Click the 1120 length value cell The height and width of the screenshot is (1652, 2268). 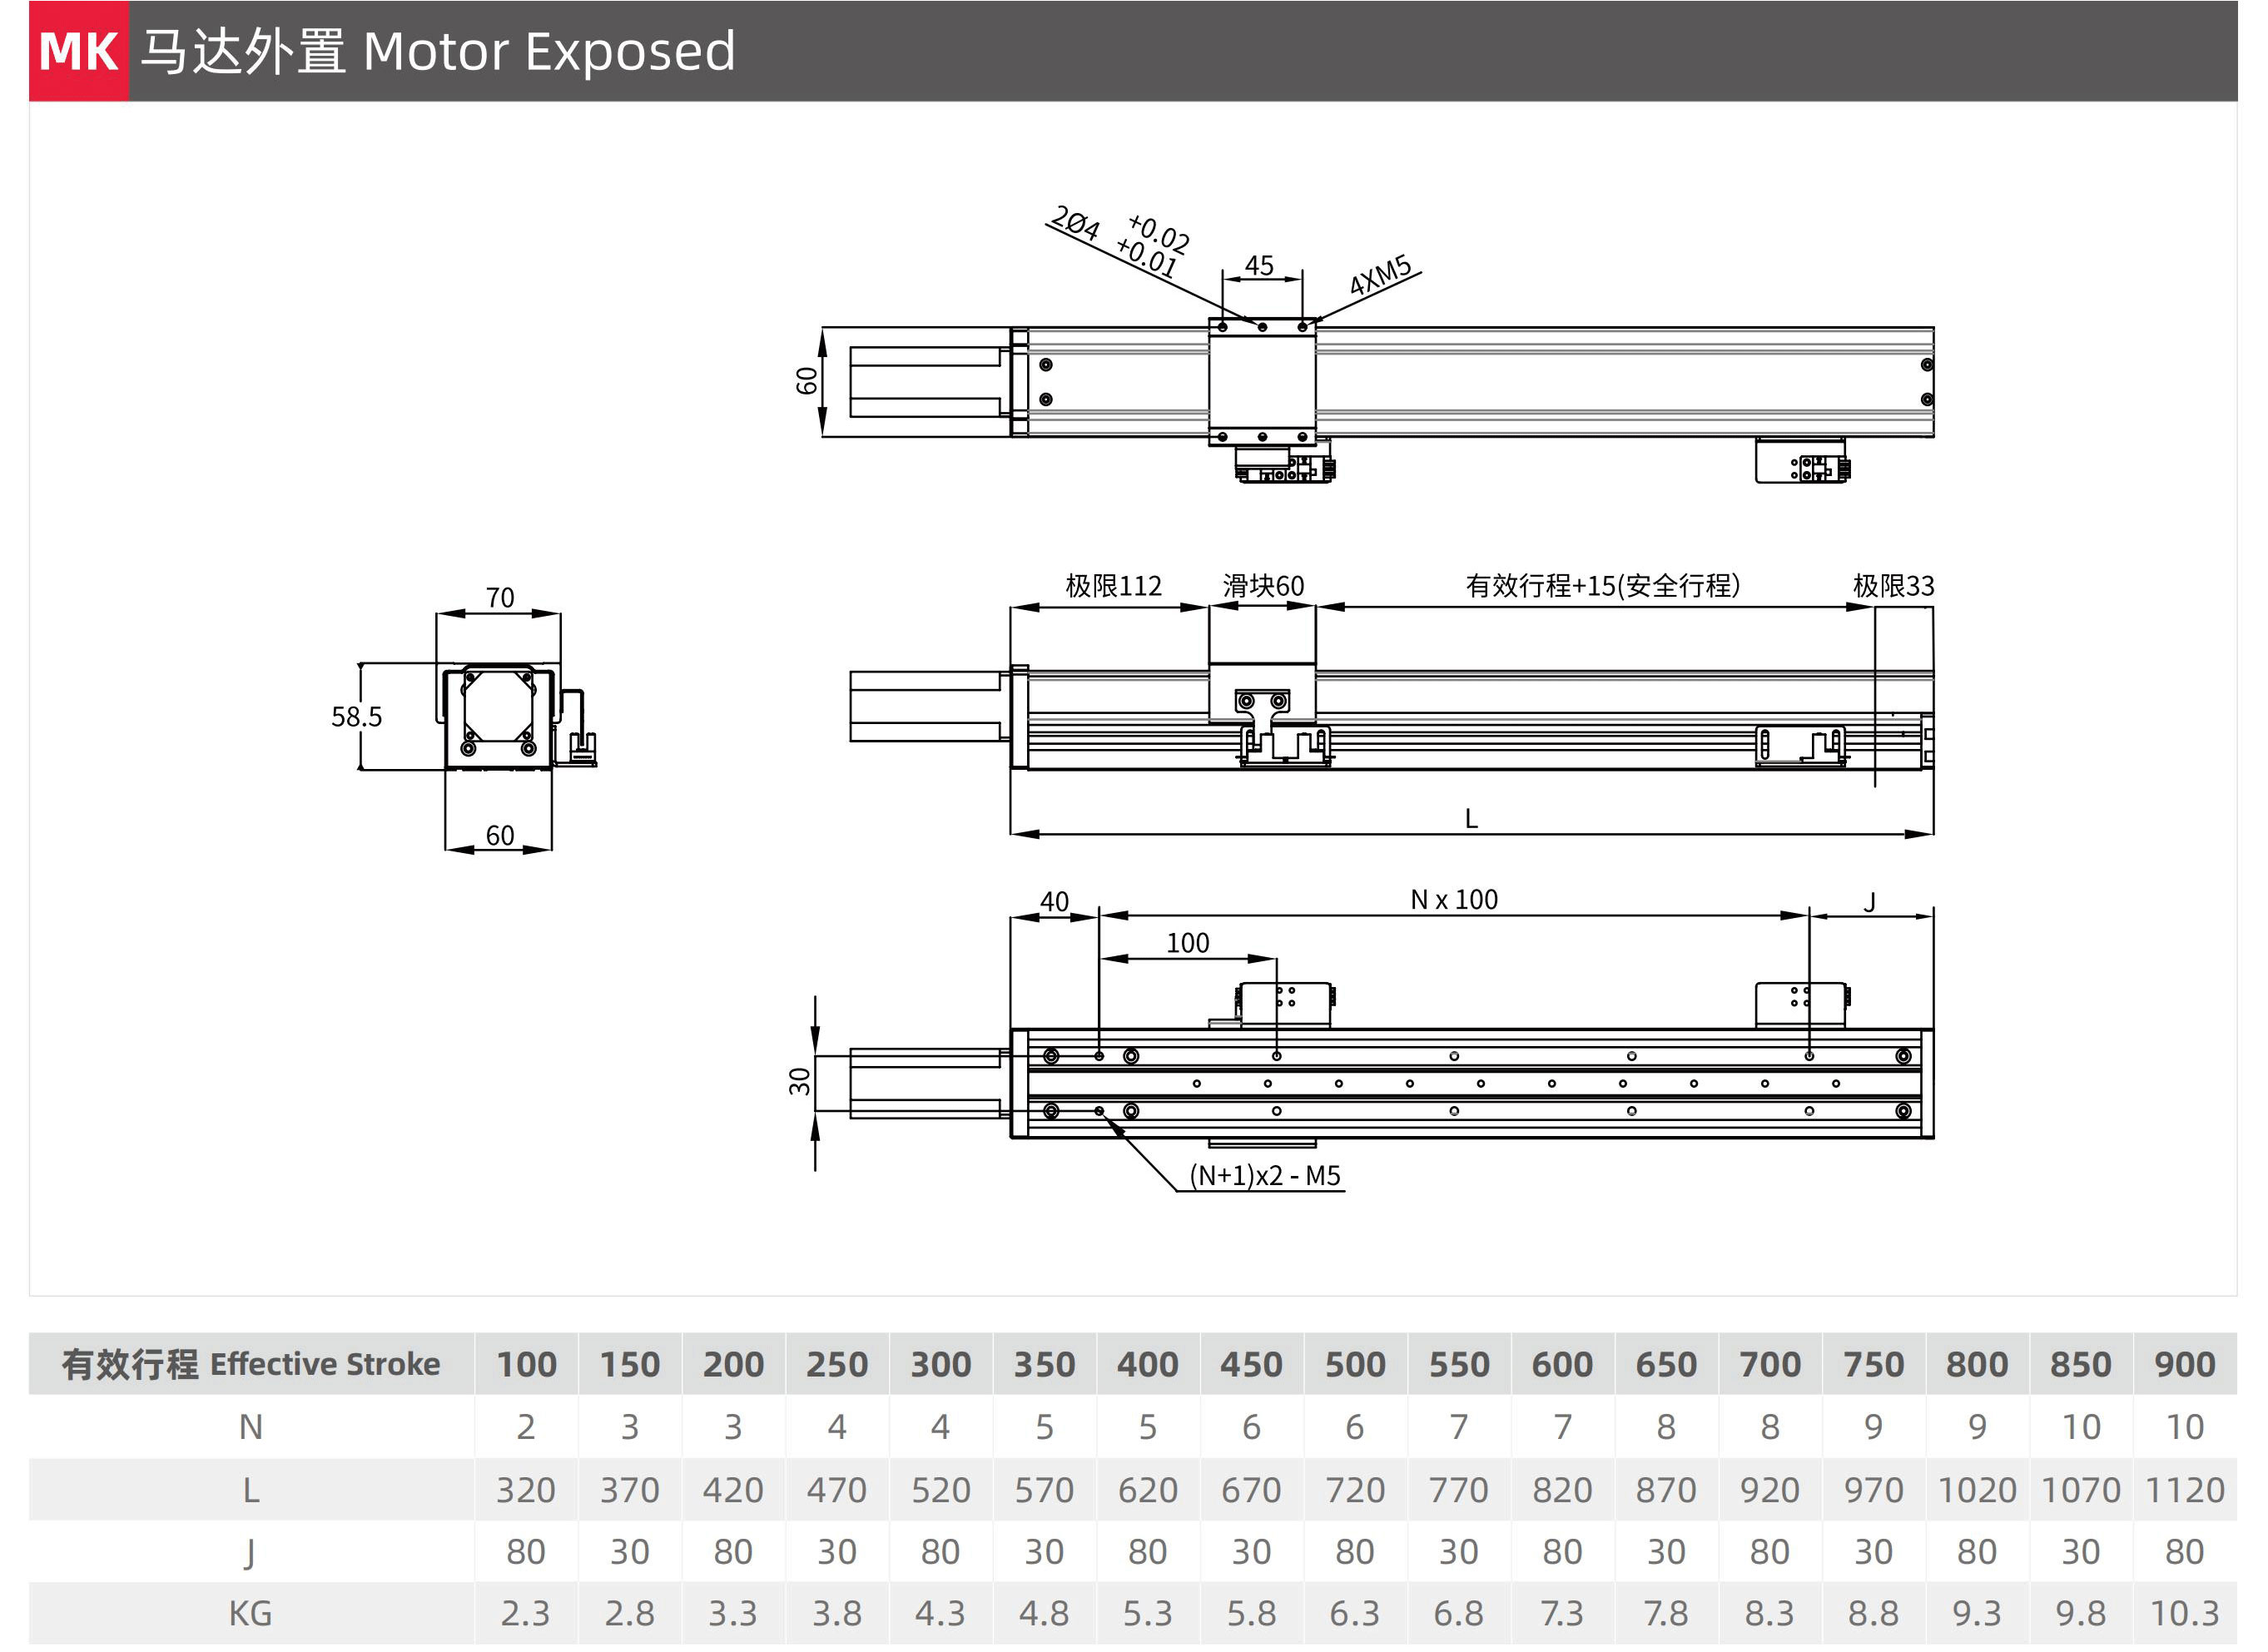coord(2184,1490)
